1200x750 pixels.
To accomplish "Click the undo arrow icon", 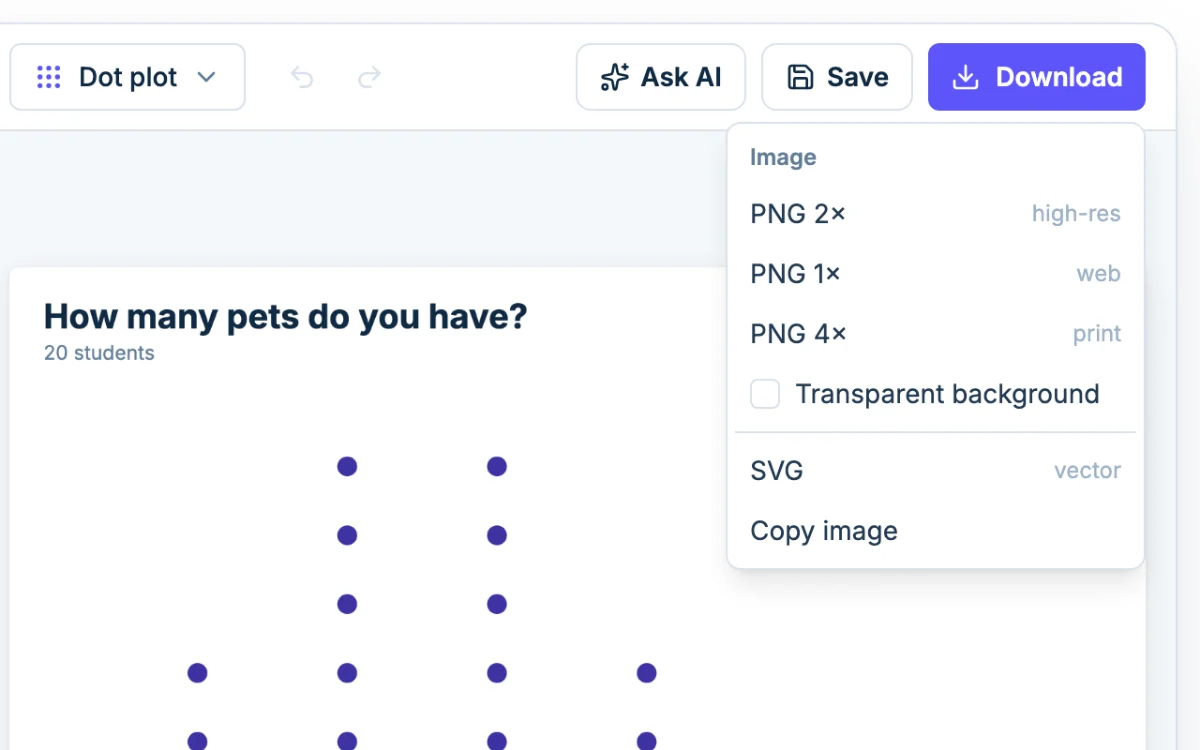I will pyautogui.click(x=302, y=77).
